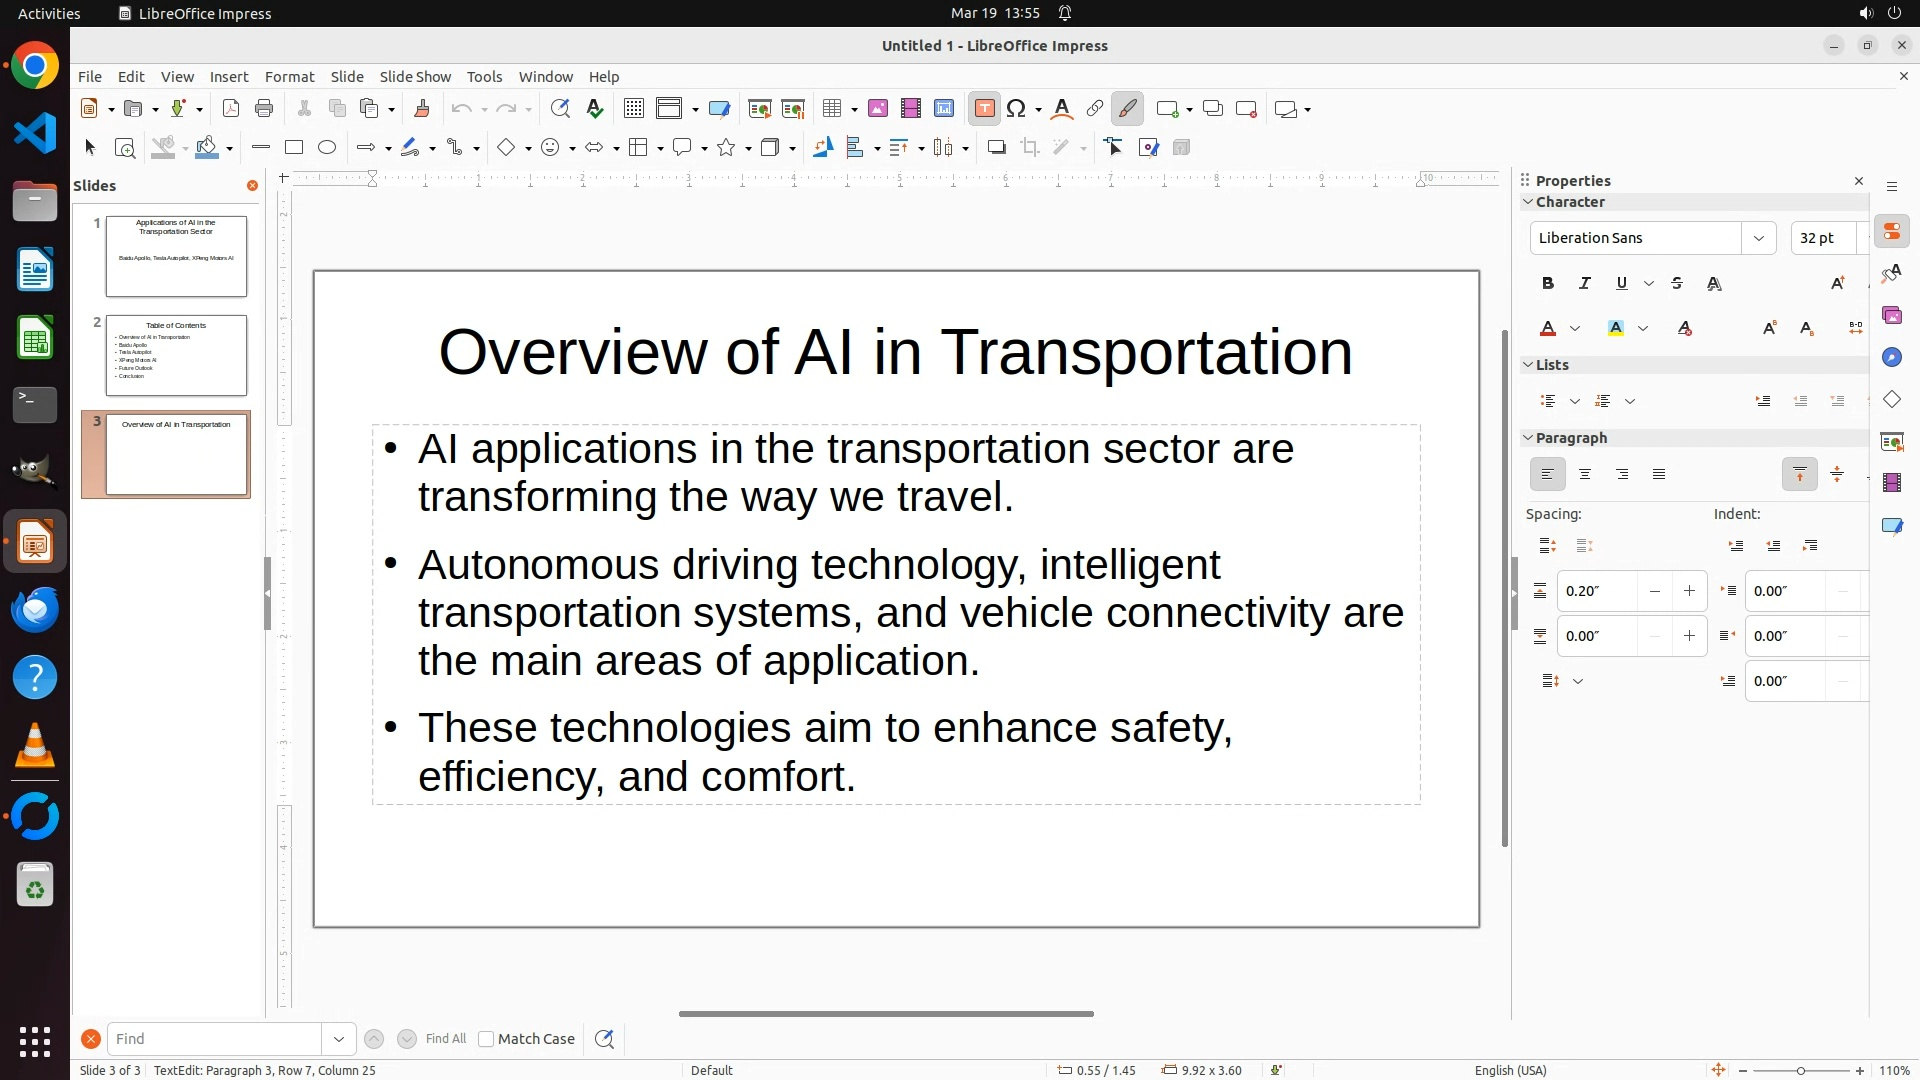Click the Insert Special Character icon

(1016, 109)
